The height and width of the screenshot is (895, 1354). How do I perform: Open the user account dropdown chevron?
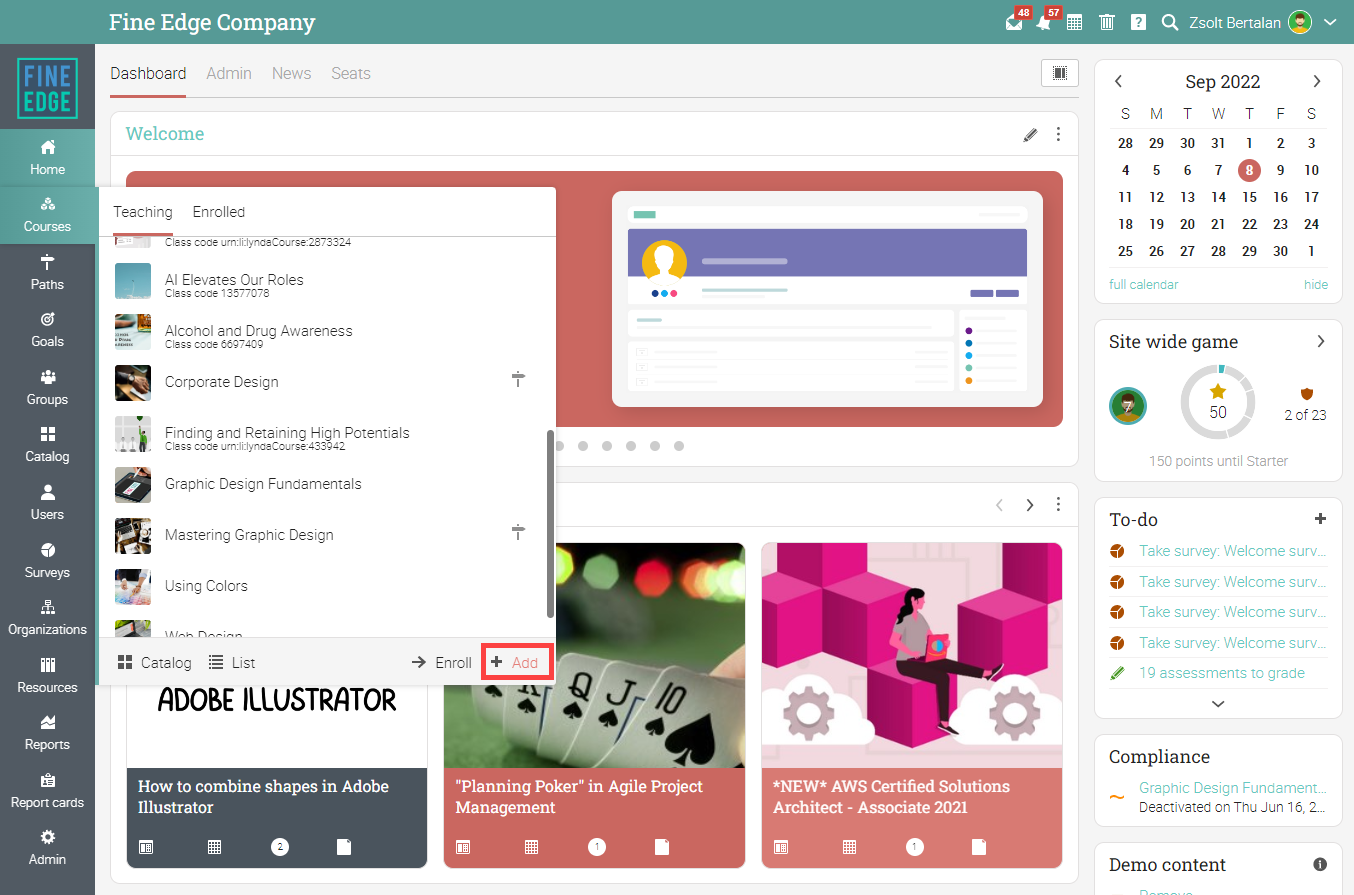pyautogui.click(x=1330, y=22)
